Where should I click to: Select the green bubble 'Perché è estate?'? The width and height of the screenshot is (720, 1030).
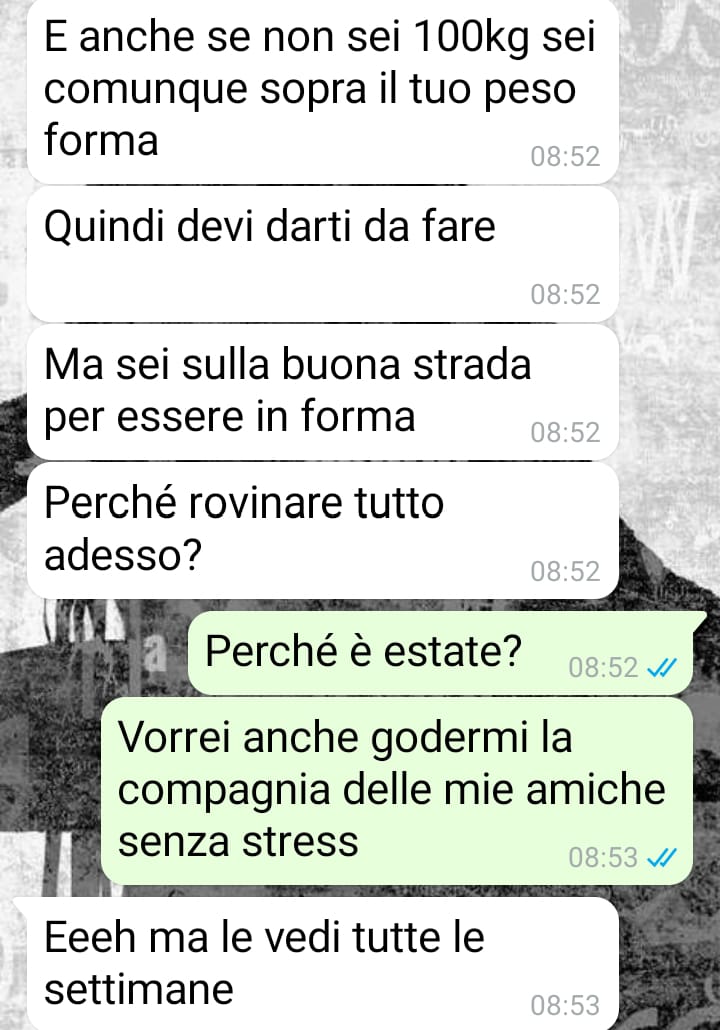point(441,653)
